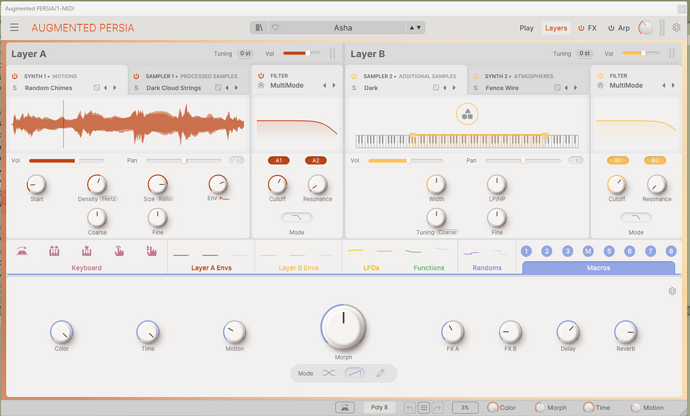Viewport: 690px width, 416px height.
Task: Click the Layer A filter type icon beside MultiMode
Action: click(261, 85)
